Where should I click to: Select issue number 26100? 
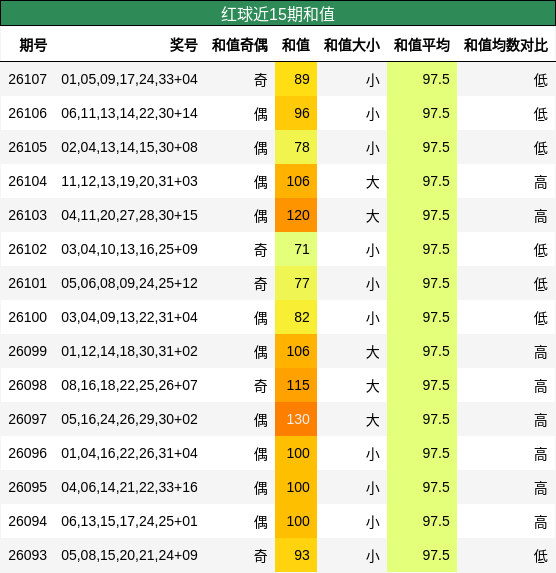pos(27,317)
